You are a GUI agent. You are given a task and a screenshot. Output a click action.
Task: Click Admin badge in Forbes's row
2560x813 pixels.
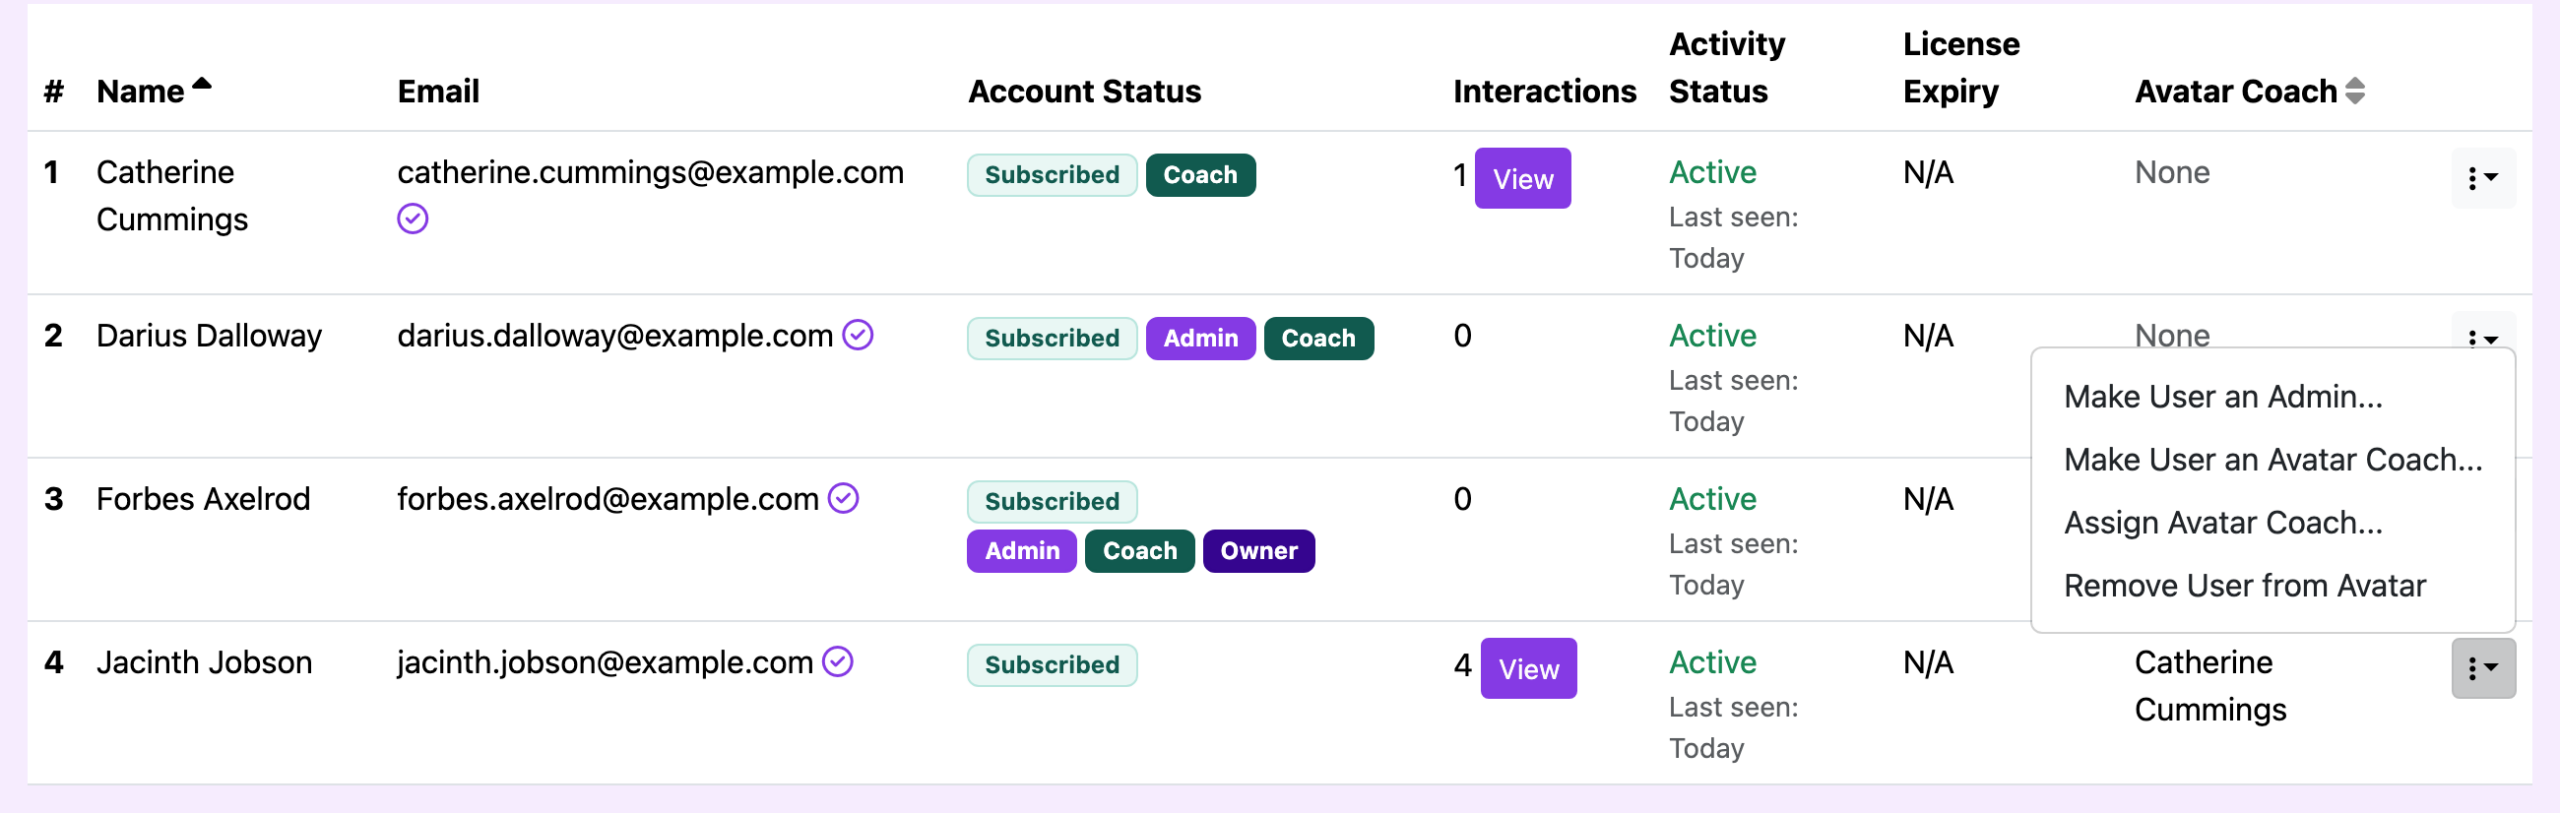[x=1022, y=551]
